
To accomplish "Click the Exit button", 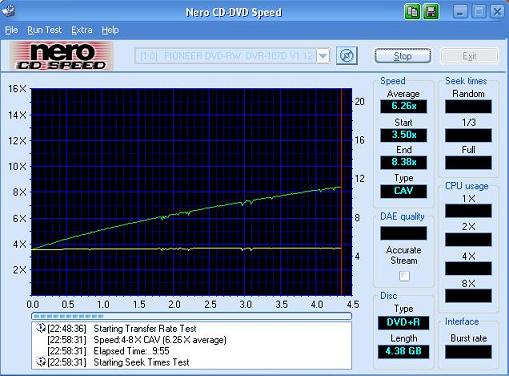I will (x=469, y=56).
